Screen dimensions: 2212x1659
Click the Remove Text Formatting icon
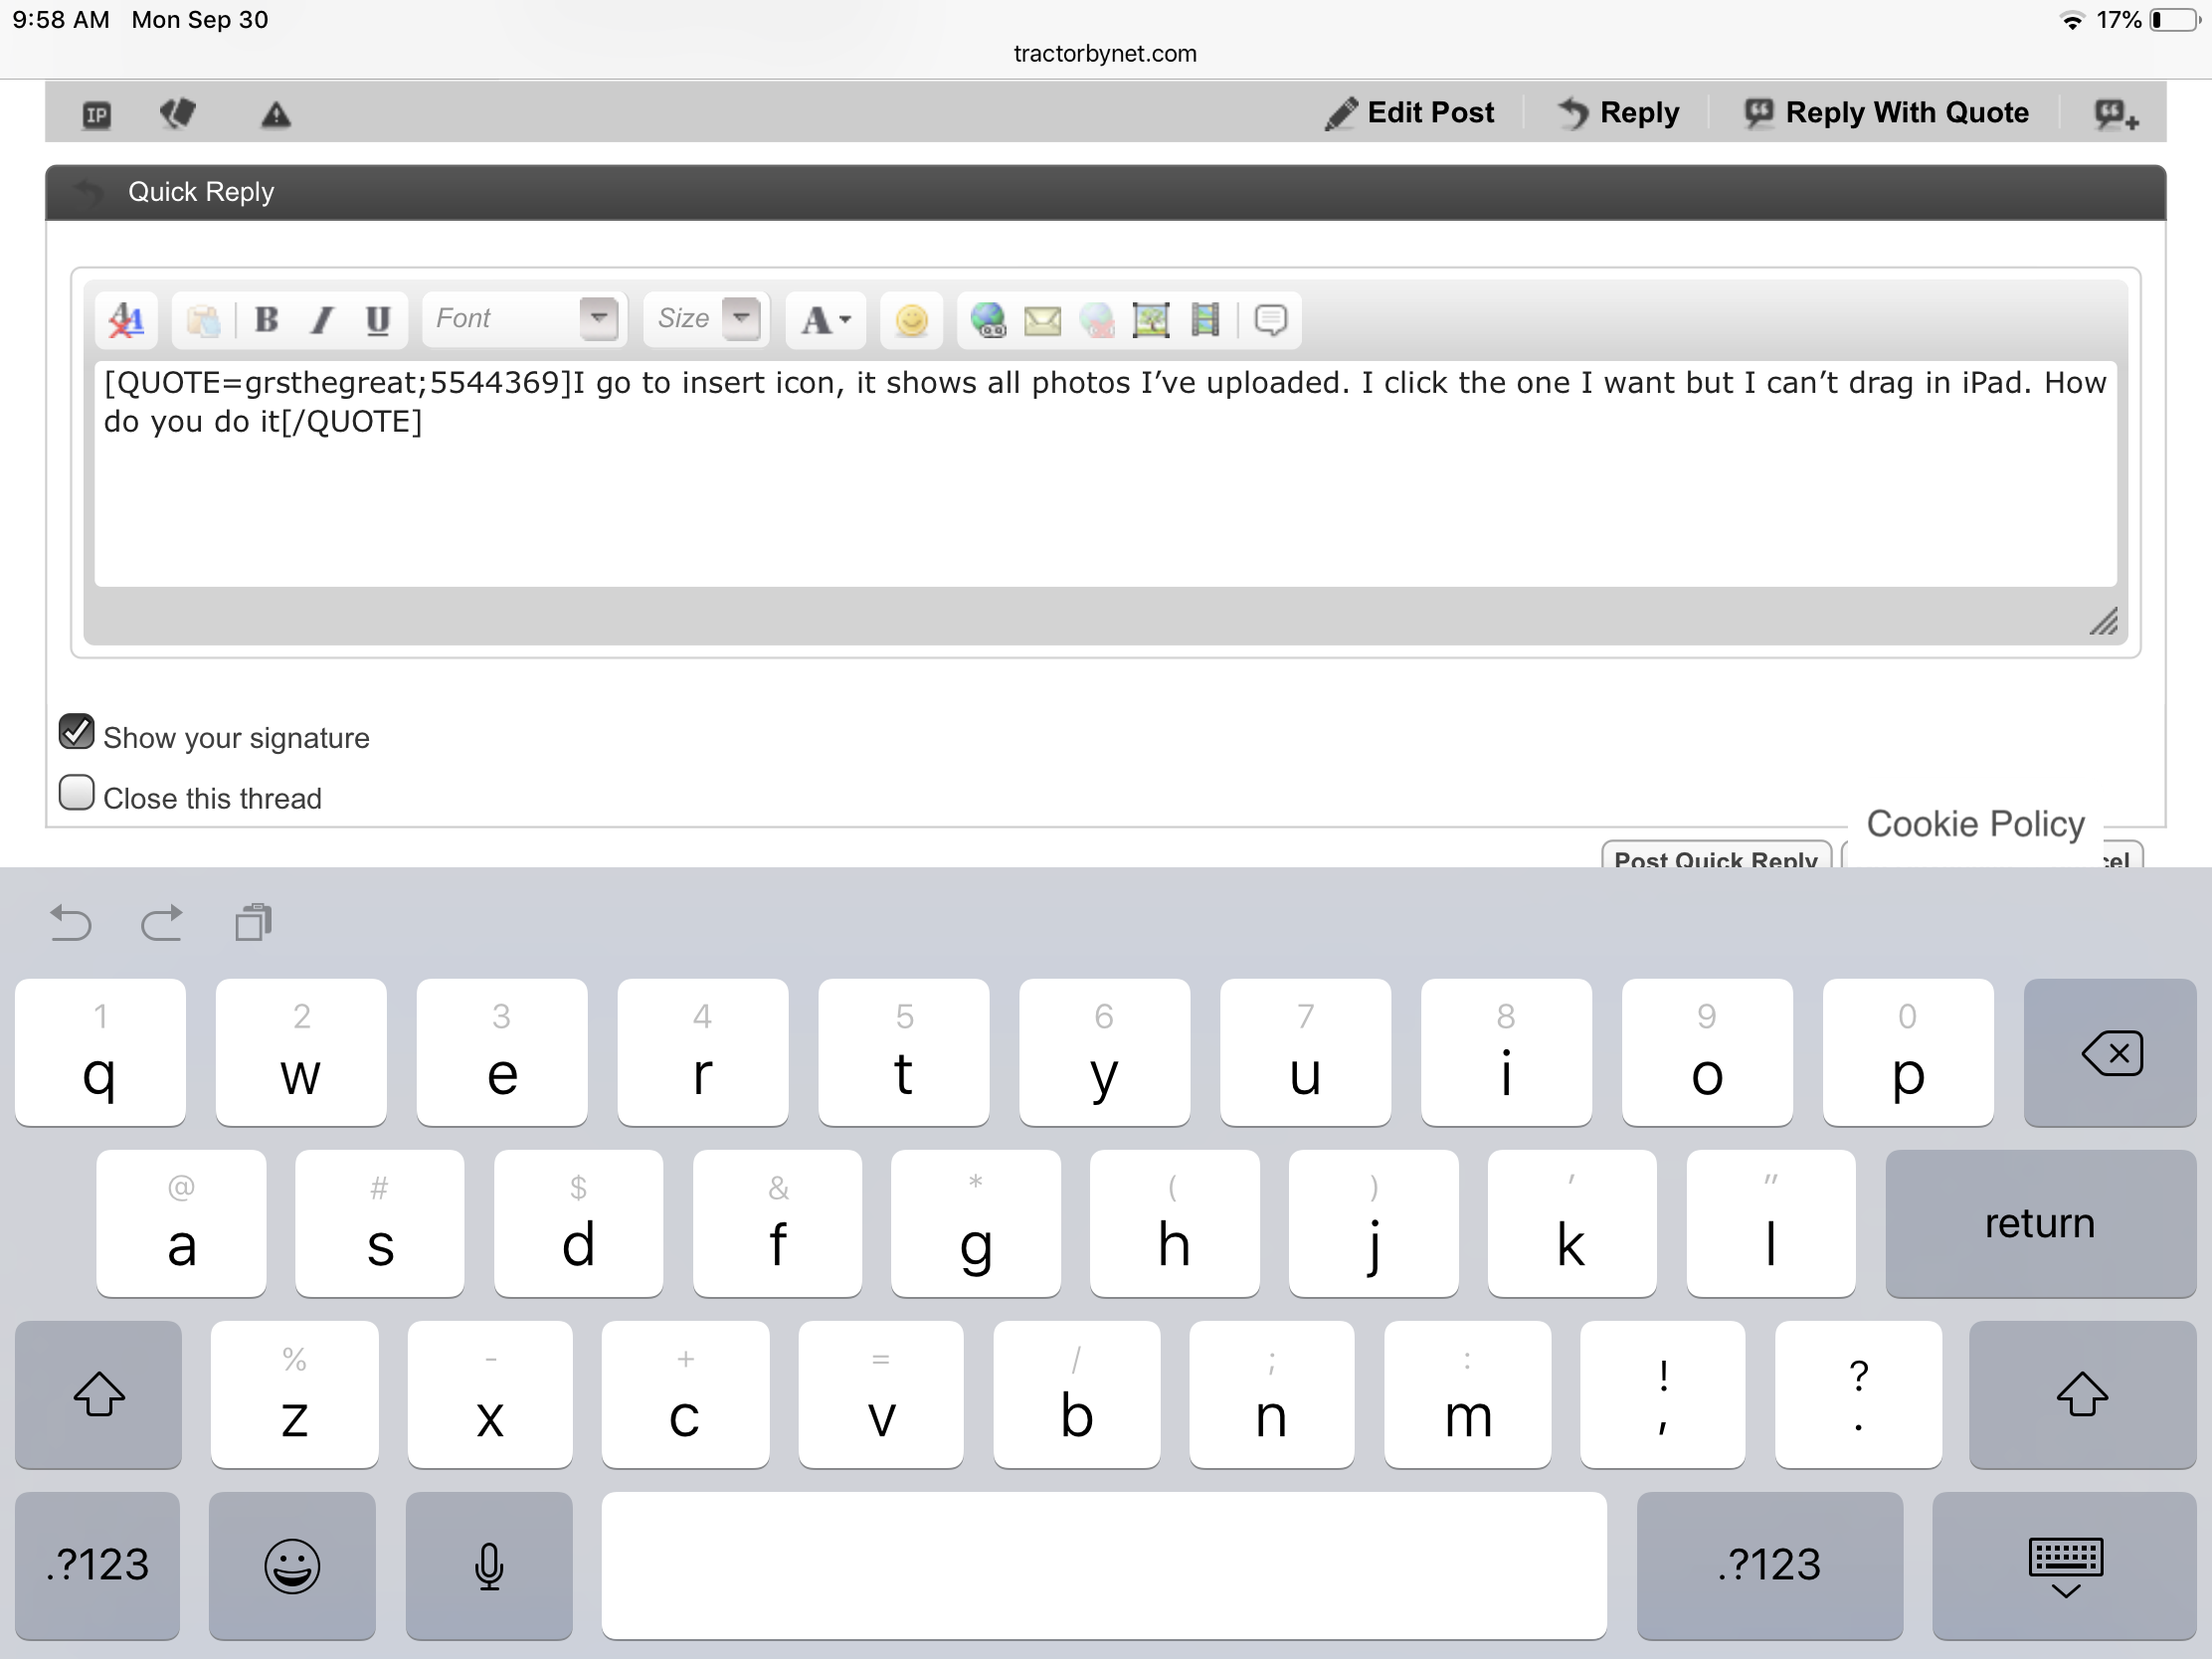pos(127,320)
